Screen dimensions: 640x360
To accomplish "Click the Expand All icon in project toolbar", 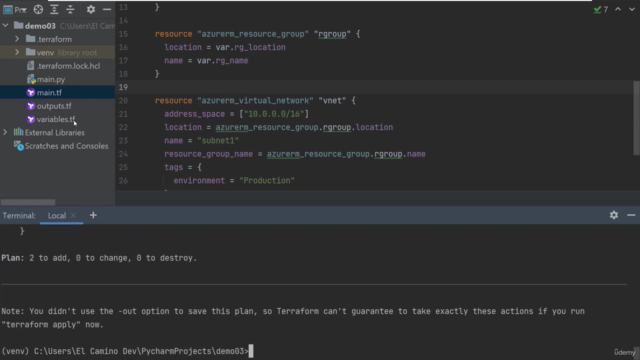I will click(x=54, y=9).
